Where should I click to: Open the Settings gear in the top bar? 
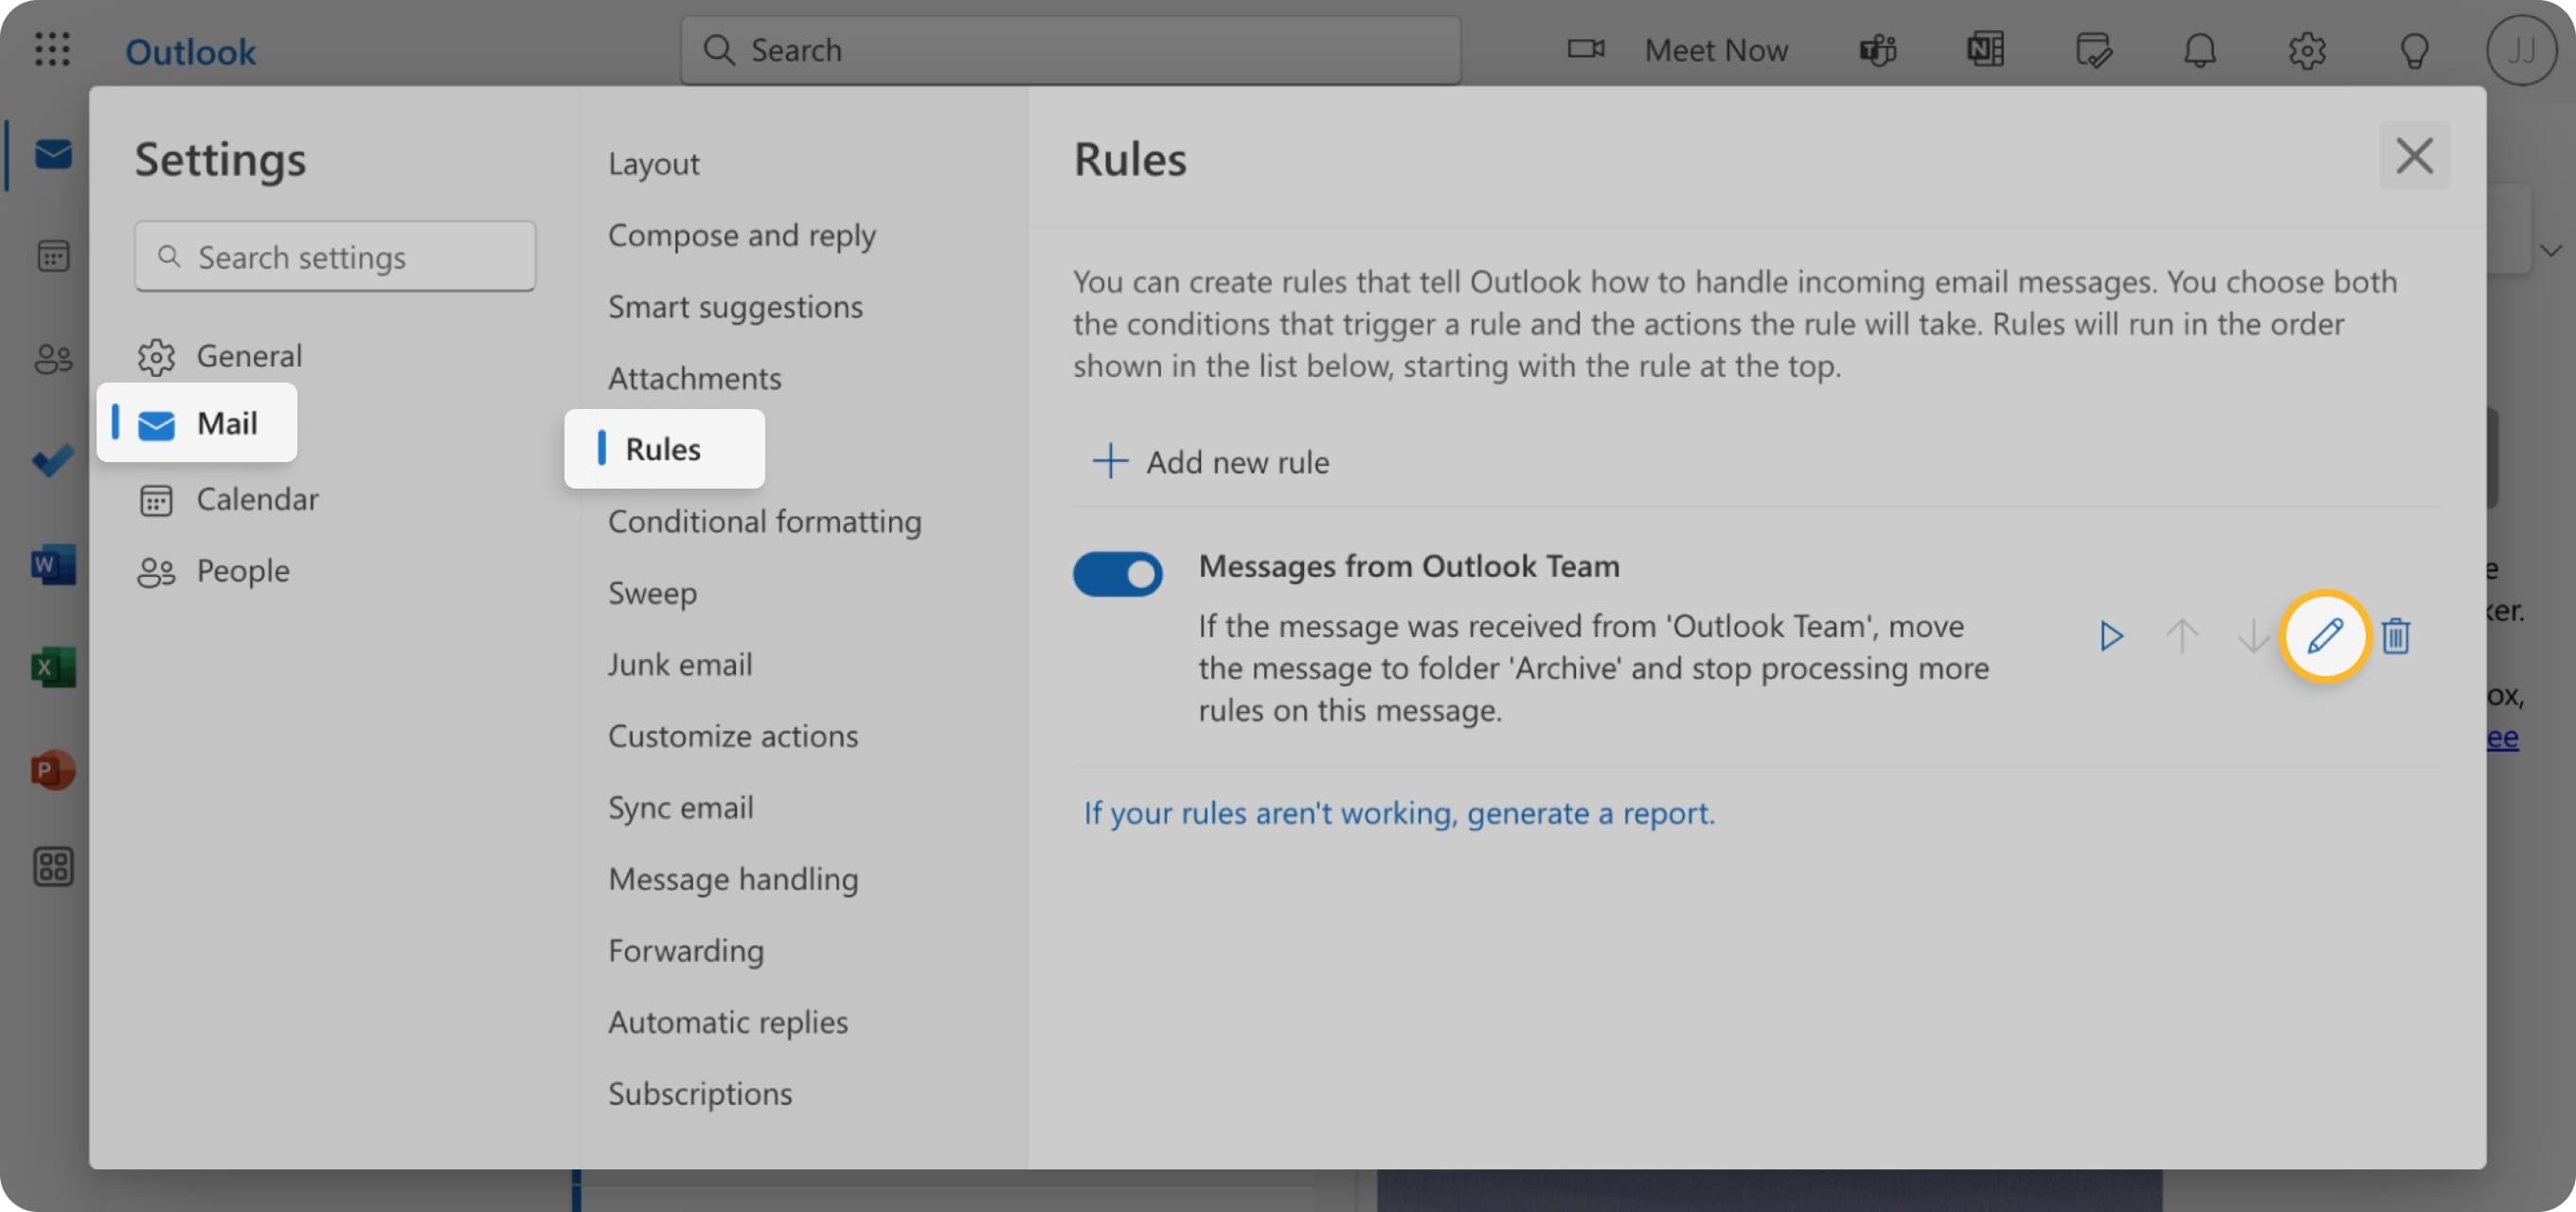pos(2308,50)
